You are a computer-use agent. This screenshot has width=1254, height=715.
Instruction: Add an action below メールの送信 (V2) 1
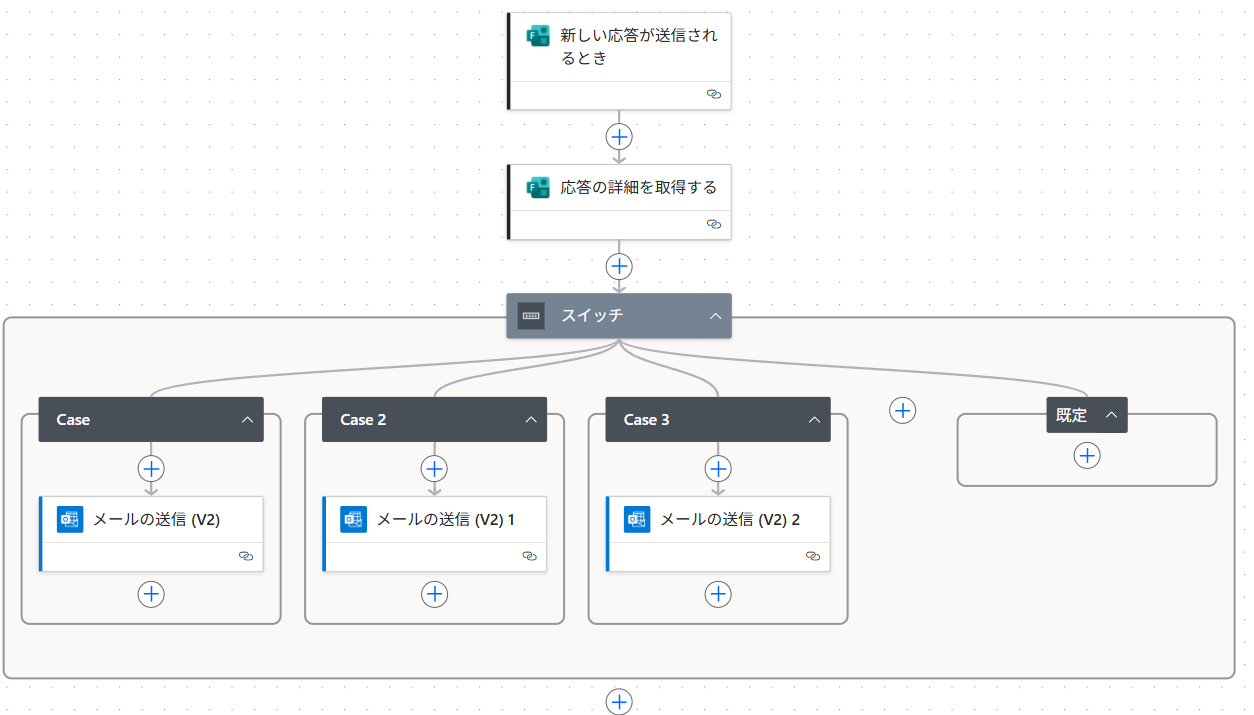(434, 594)
